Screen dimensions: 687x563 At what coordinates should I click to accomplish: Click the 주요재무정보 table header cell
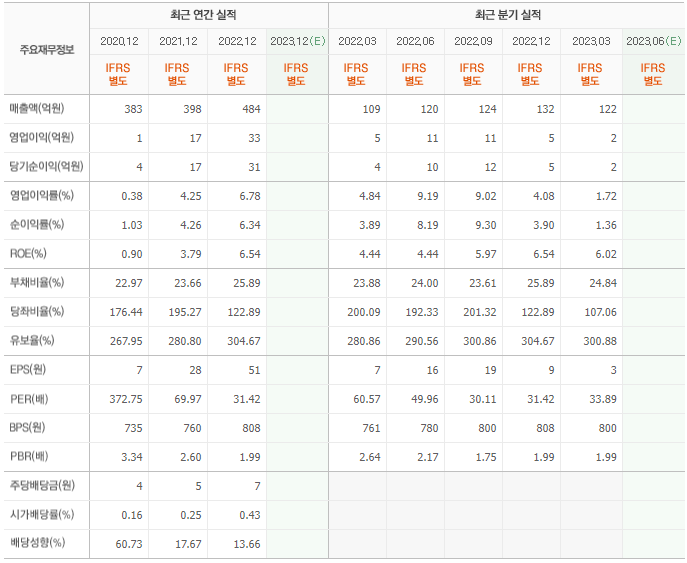pyautogui.click(x=47, y=50)
